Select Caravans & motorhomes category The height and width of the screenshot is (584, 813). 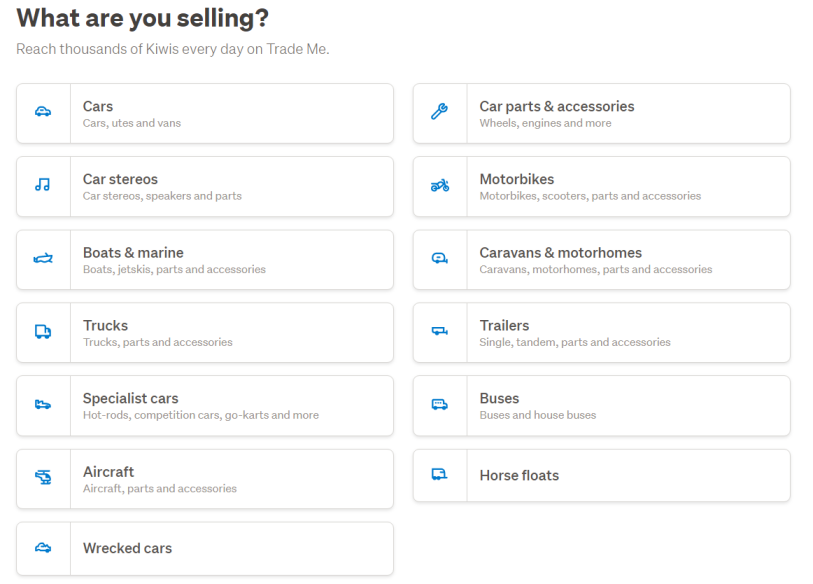[560, 253]
